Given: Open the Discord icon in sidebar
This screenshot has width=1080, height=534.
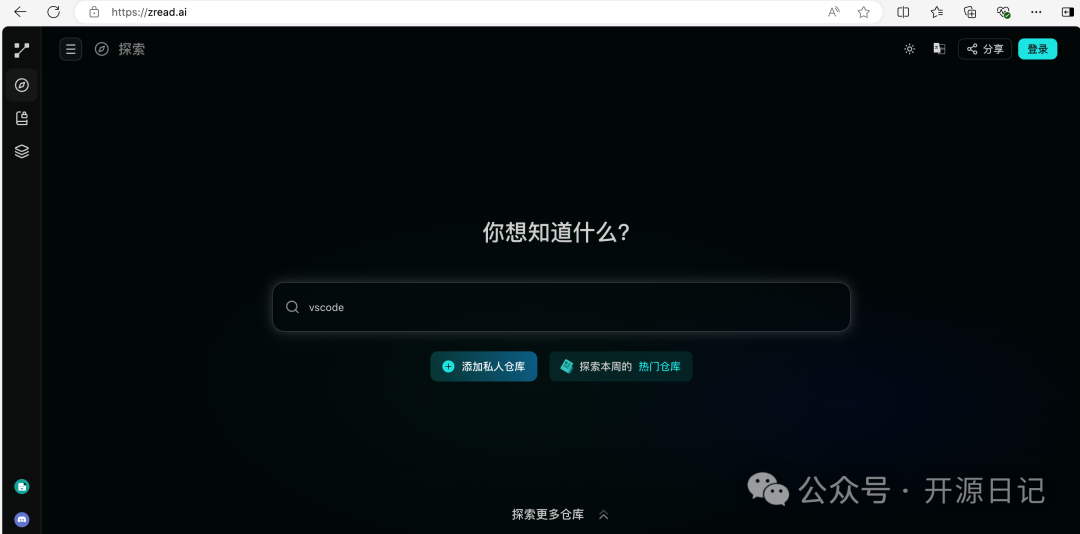Looking at the screenshot, I should 22,520.
